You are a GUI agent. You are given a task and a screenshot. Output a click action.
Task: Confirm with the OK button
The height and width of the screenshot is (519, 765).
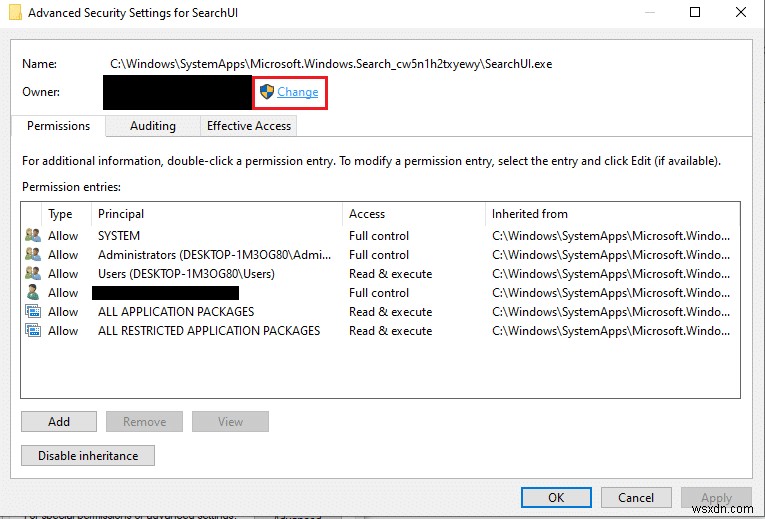(556, 498)
